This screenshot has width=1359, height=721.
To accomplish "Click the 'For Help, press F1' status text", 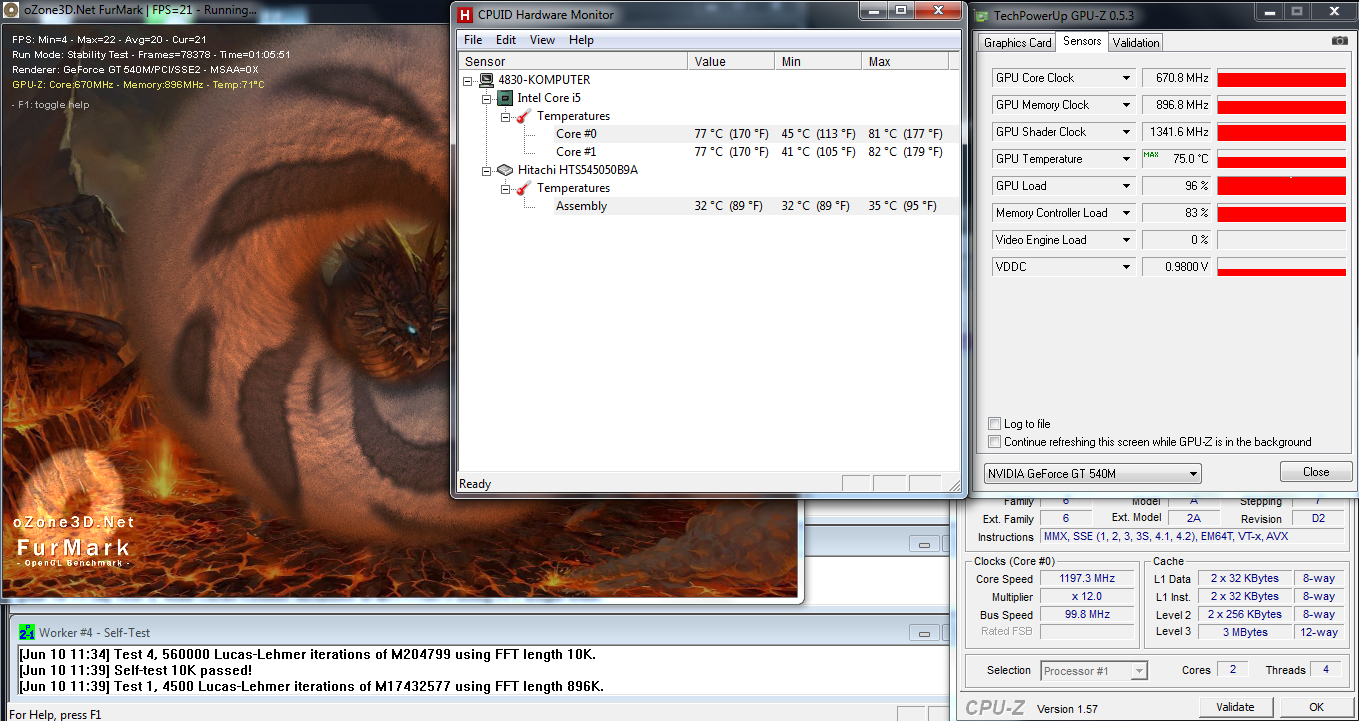I will tap(55, 714).
